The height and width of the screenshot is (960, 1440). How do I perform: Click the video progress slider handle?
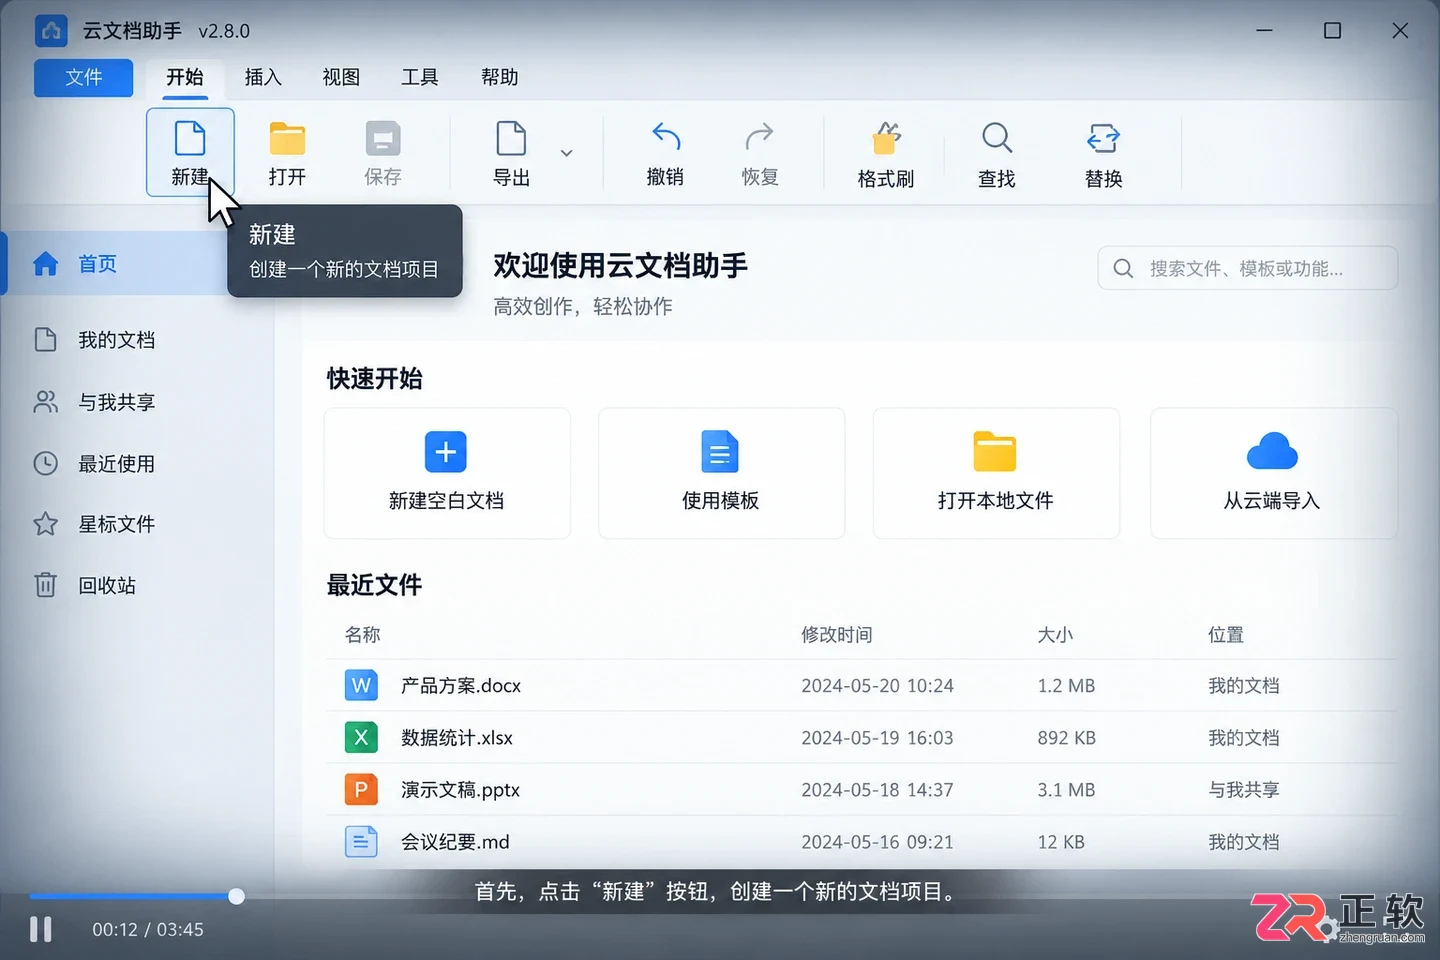click(236, 896)
